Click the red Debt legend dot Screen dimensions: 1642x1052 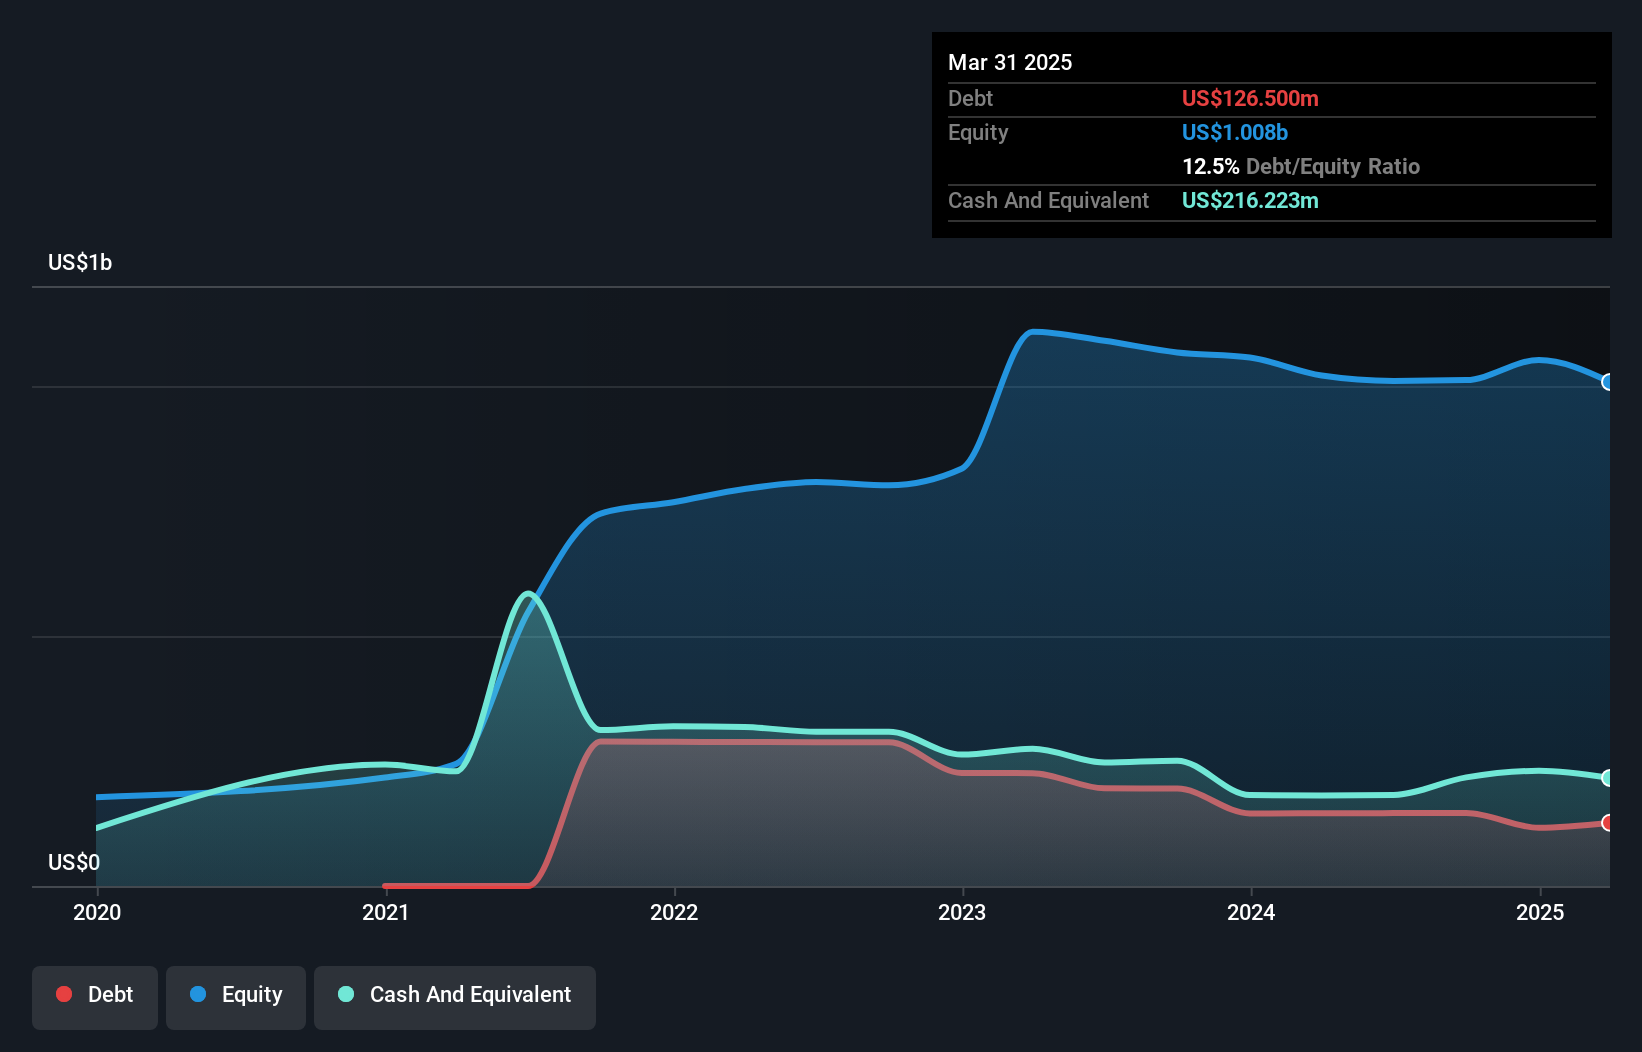pos(64,994)
